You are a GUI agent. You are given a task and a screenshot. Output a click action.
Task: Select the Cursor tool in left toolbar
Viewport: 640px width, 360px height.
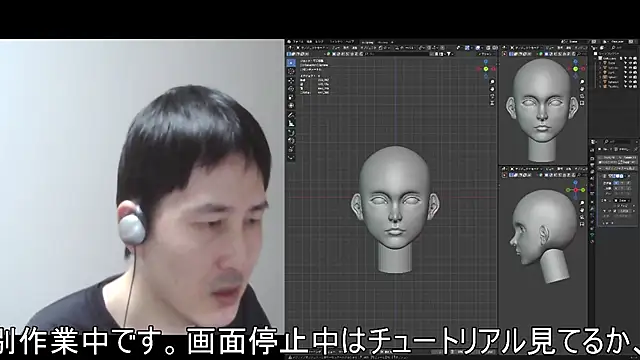[291, 71]
